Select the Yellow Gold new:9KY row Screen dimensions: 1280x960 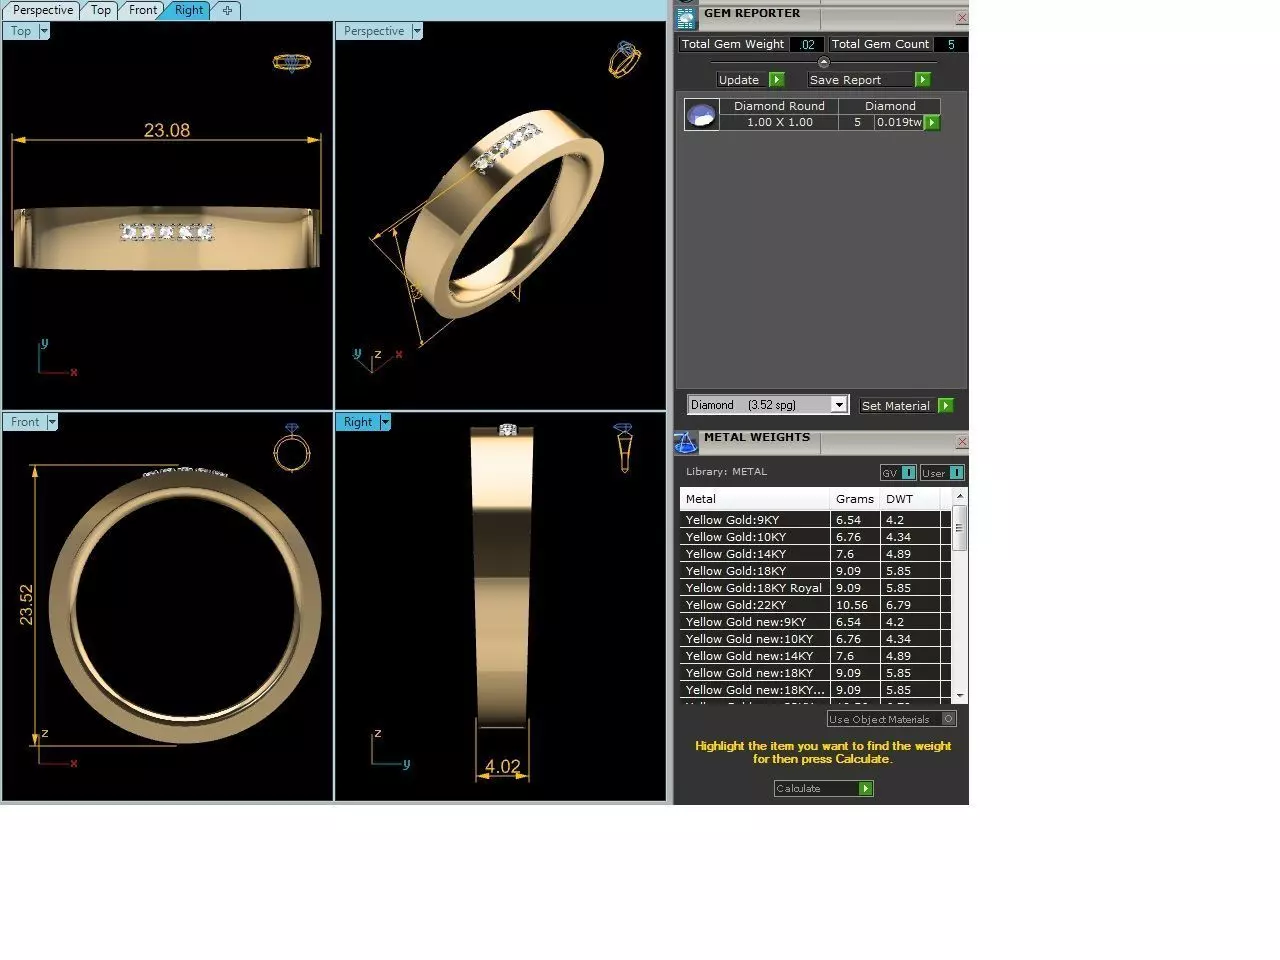815,622
